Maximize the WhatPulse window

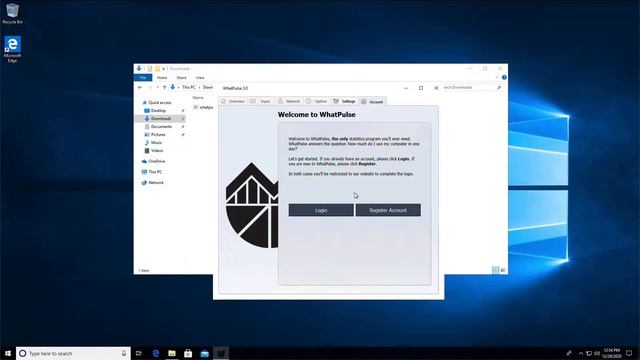421,88
